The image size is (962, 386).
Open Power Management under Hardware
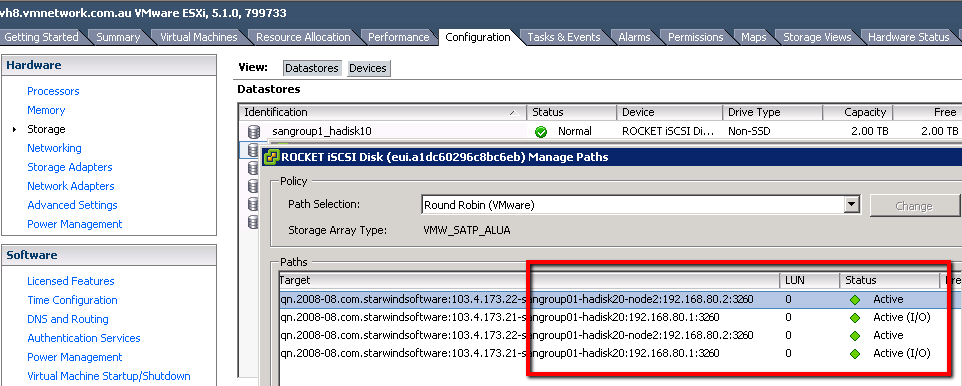[x=74, y=224]
